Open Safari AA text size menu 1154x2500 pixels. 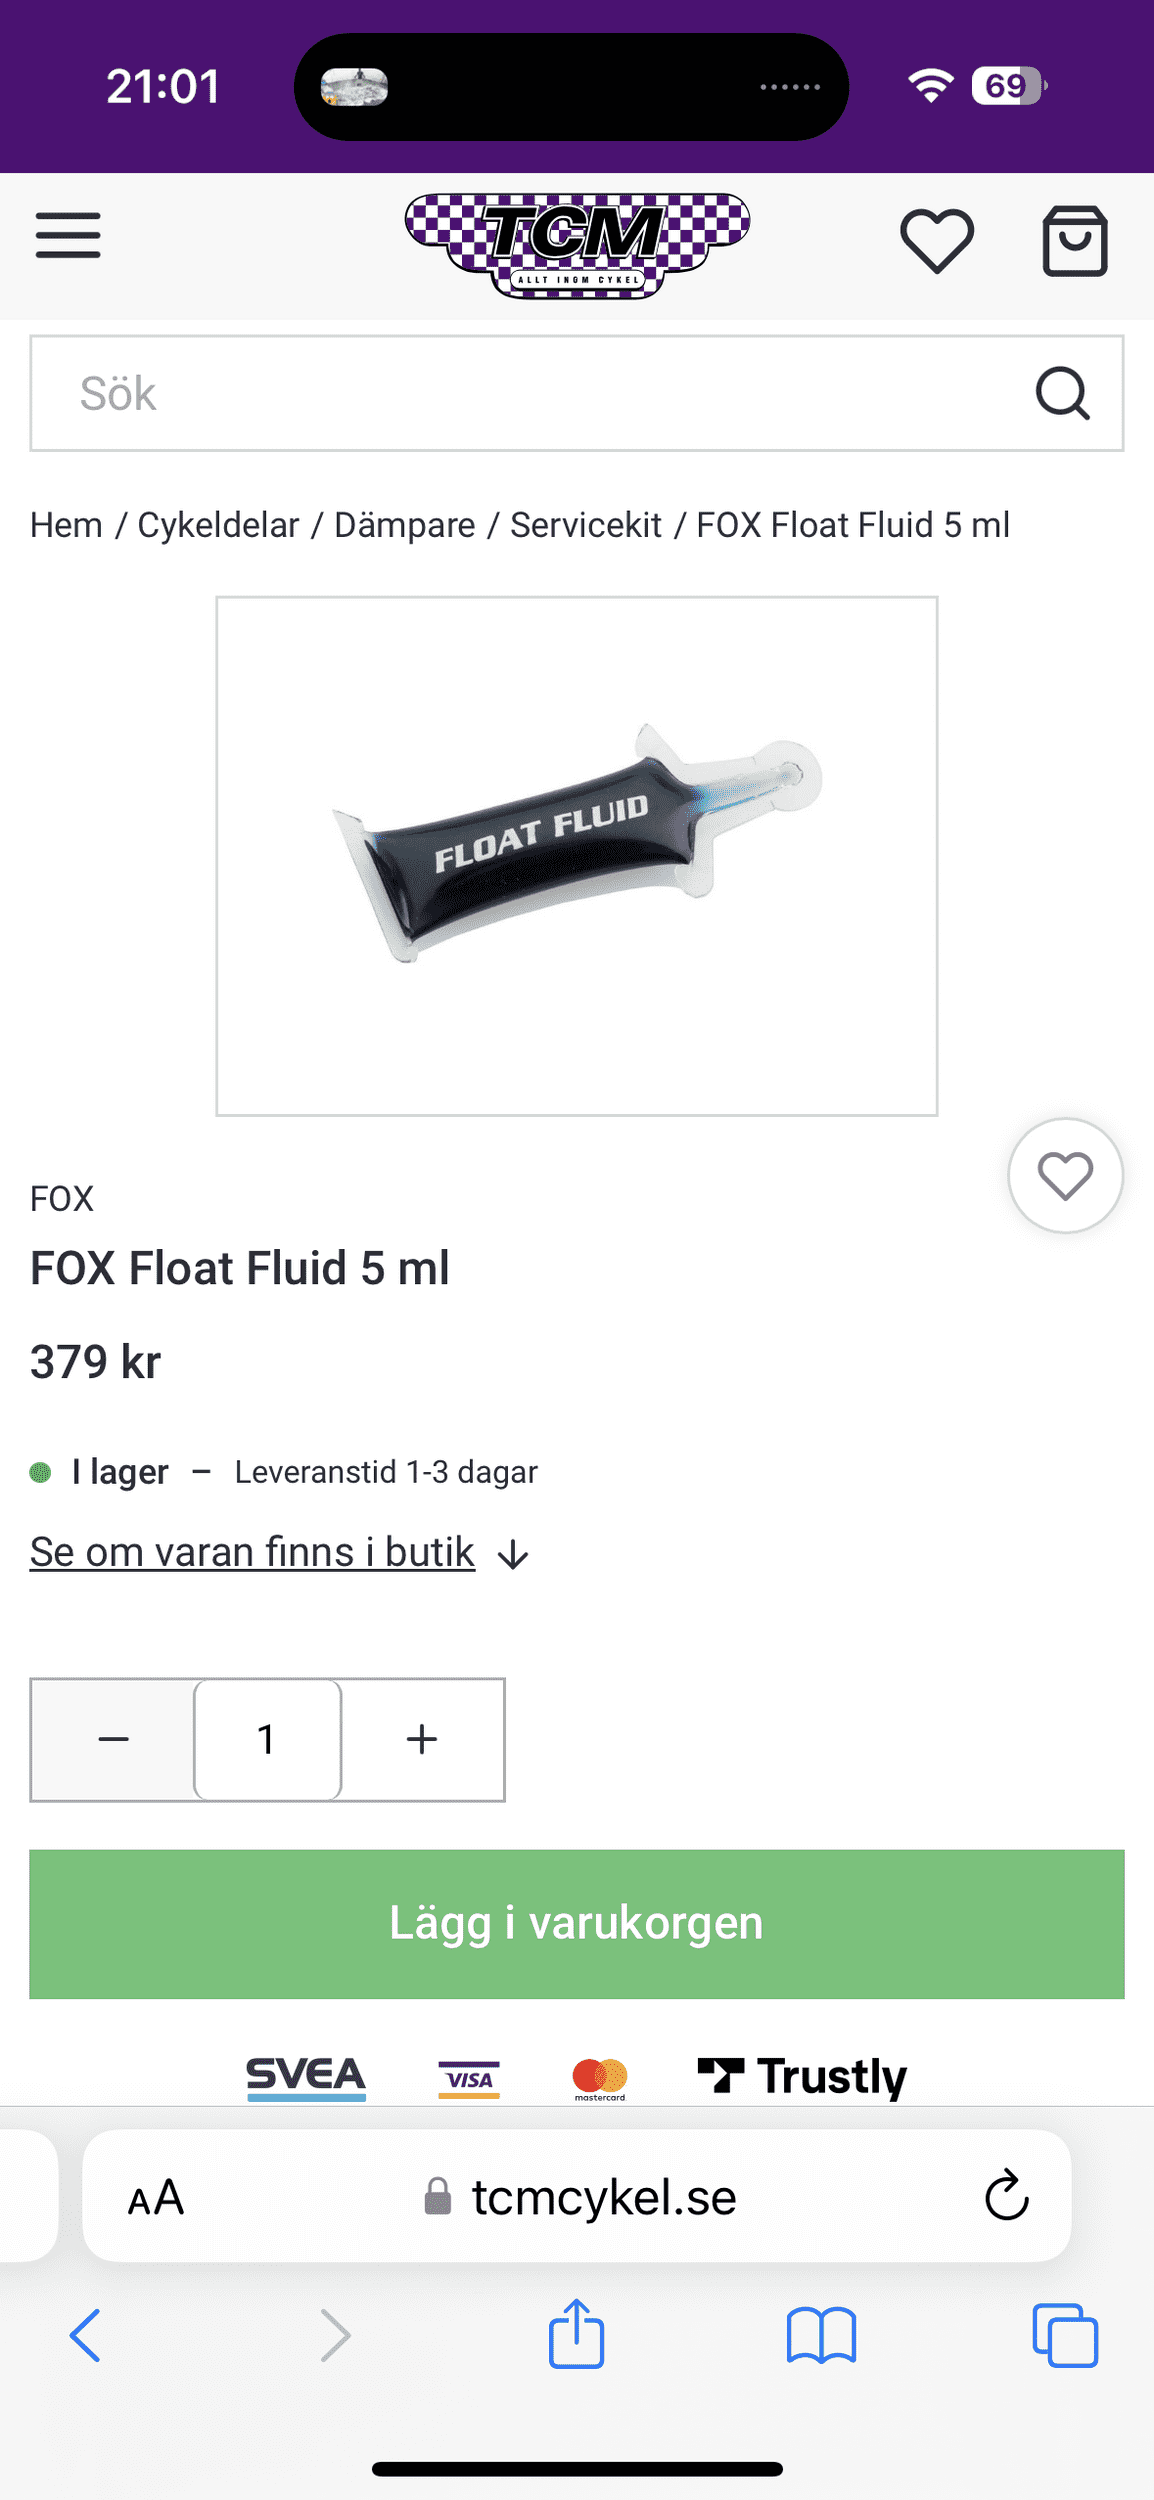pyautogui.click(x=156, y=2197)
